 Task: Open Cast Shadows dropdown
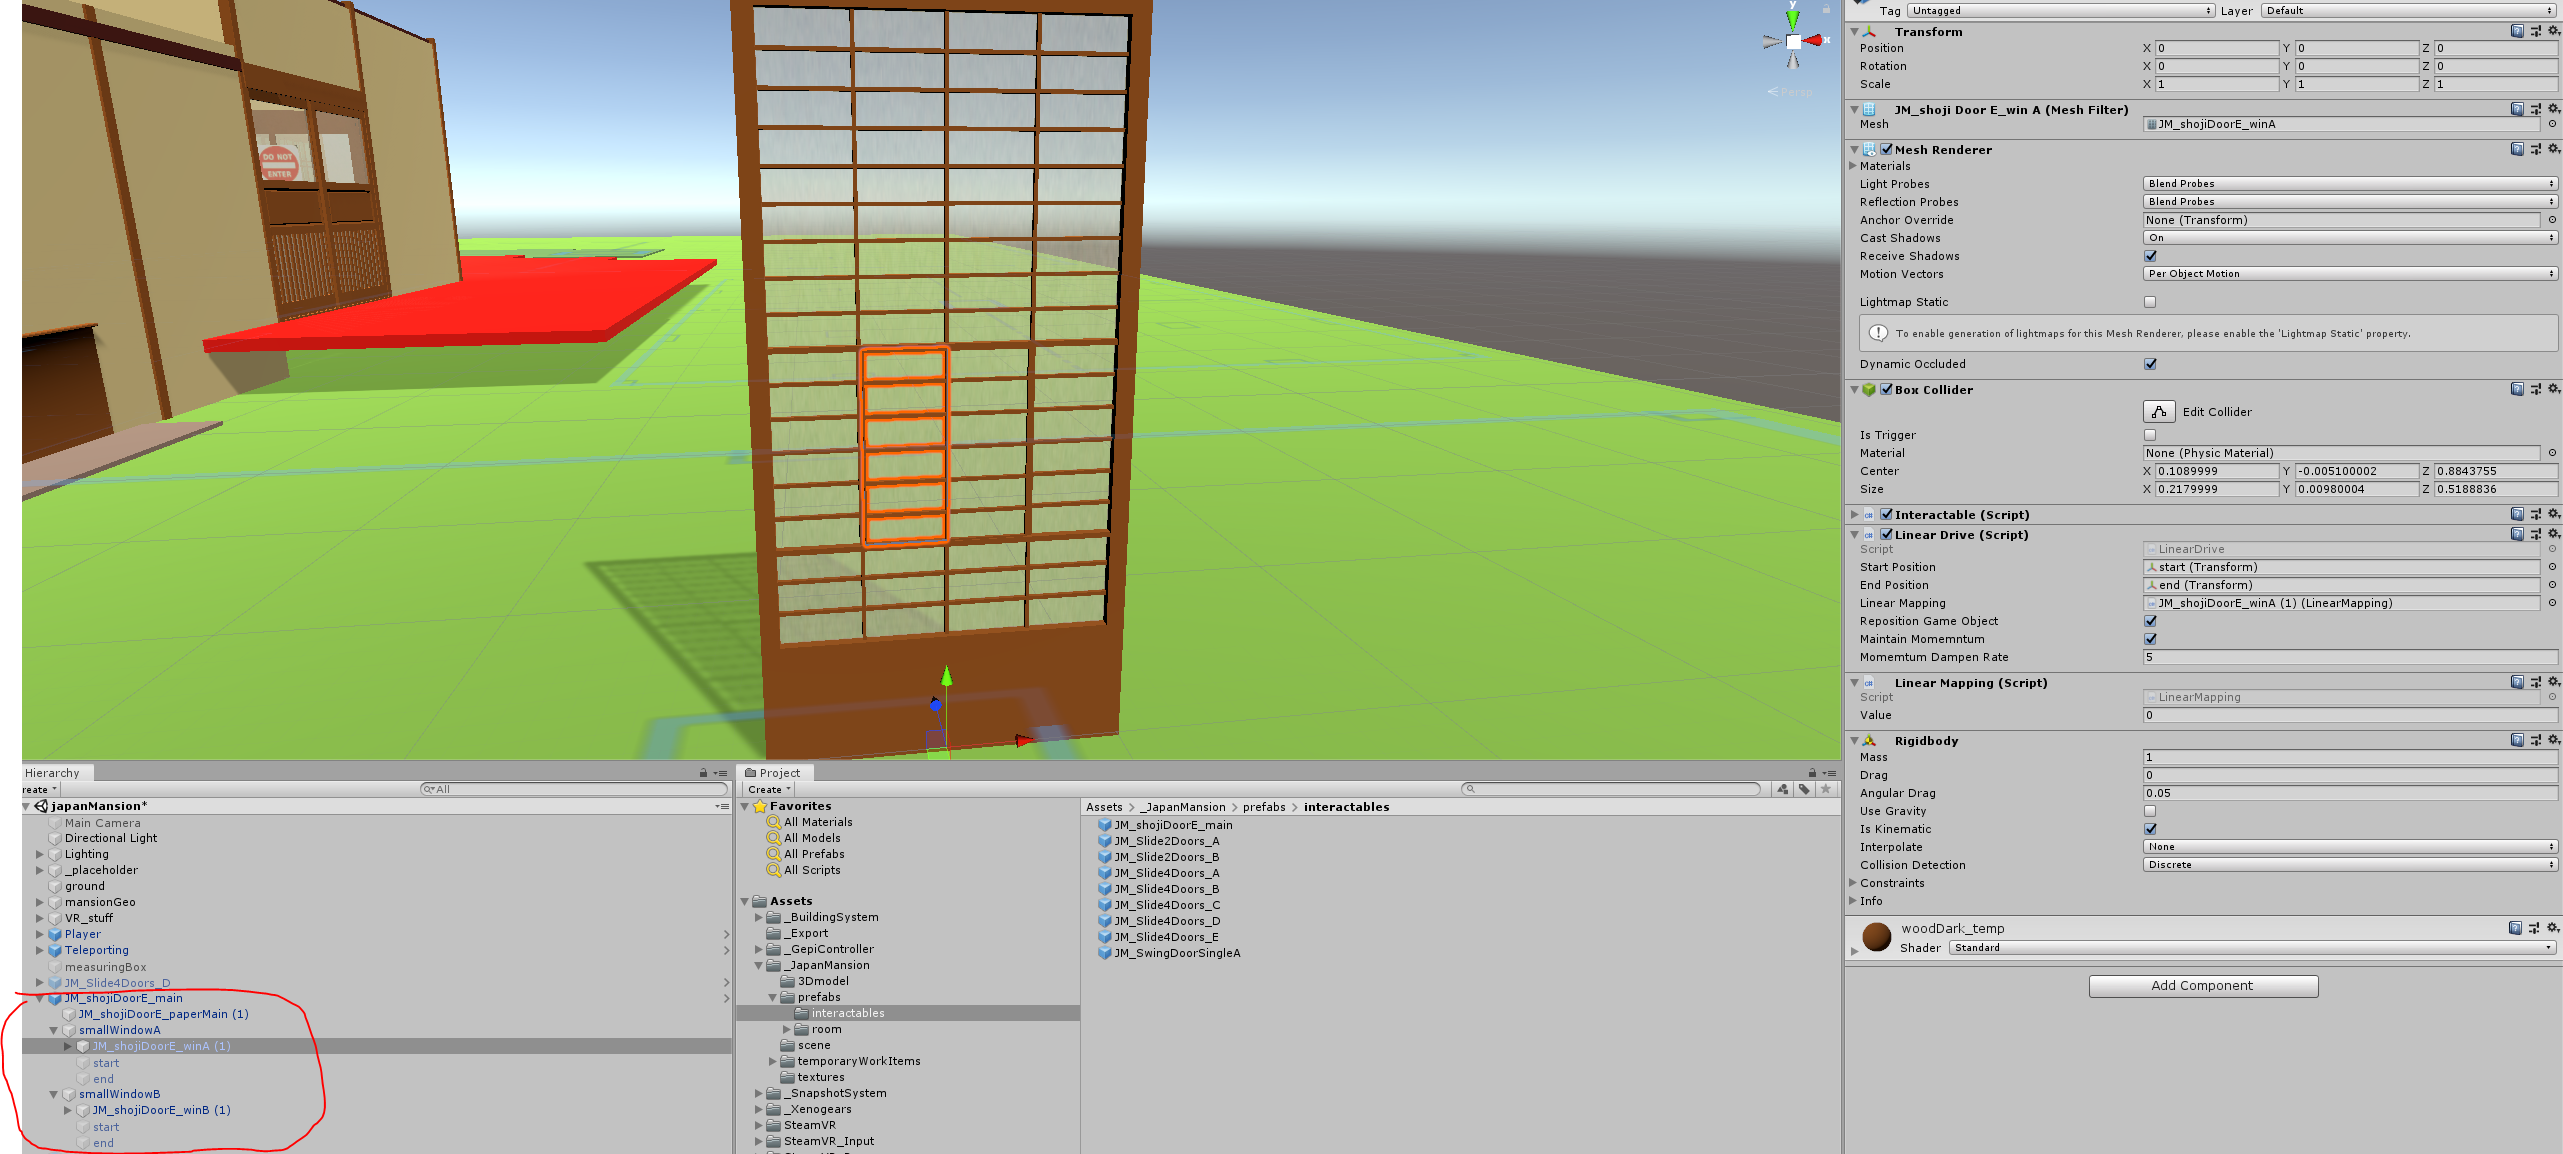click(x=2349, y=238)
